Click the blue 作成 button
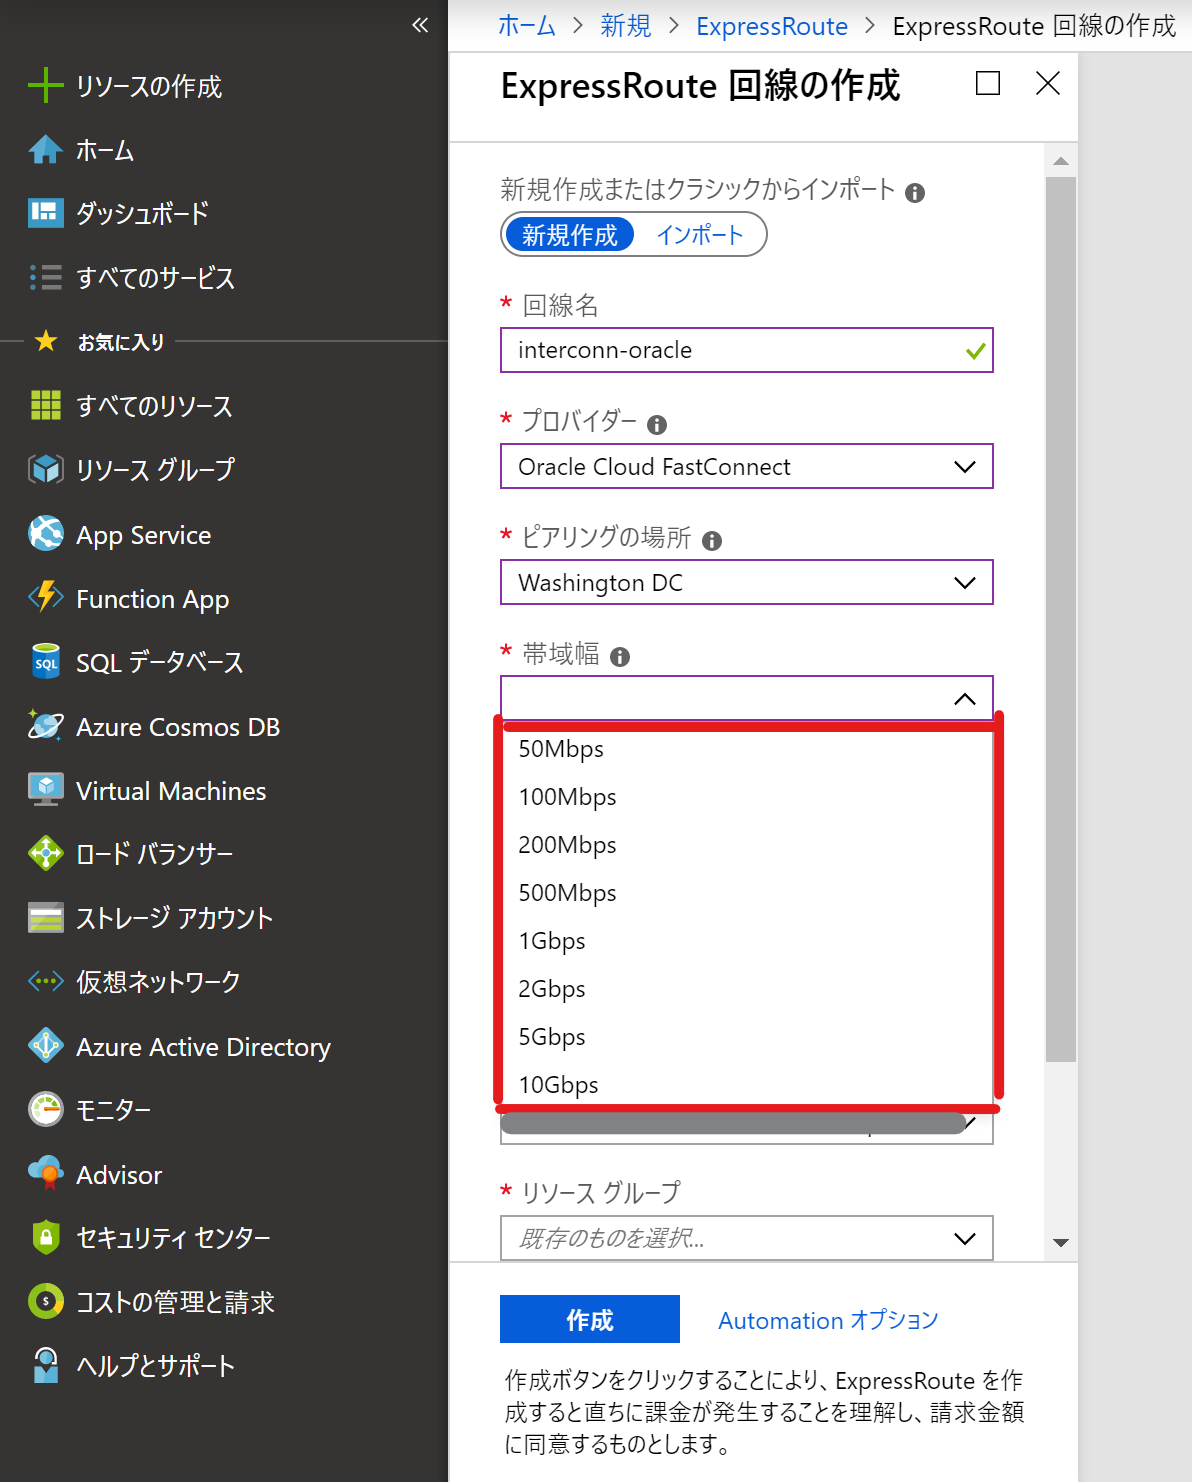This screenshot has width=1192, height=1482. [589, 1320]
